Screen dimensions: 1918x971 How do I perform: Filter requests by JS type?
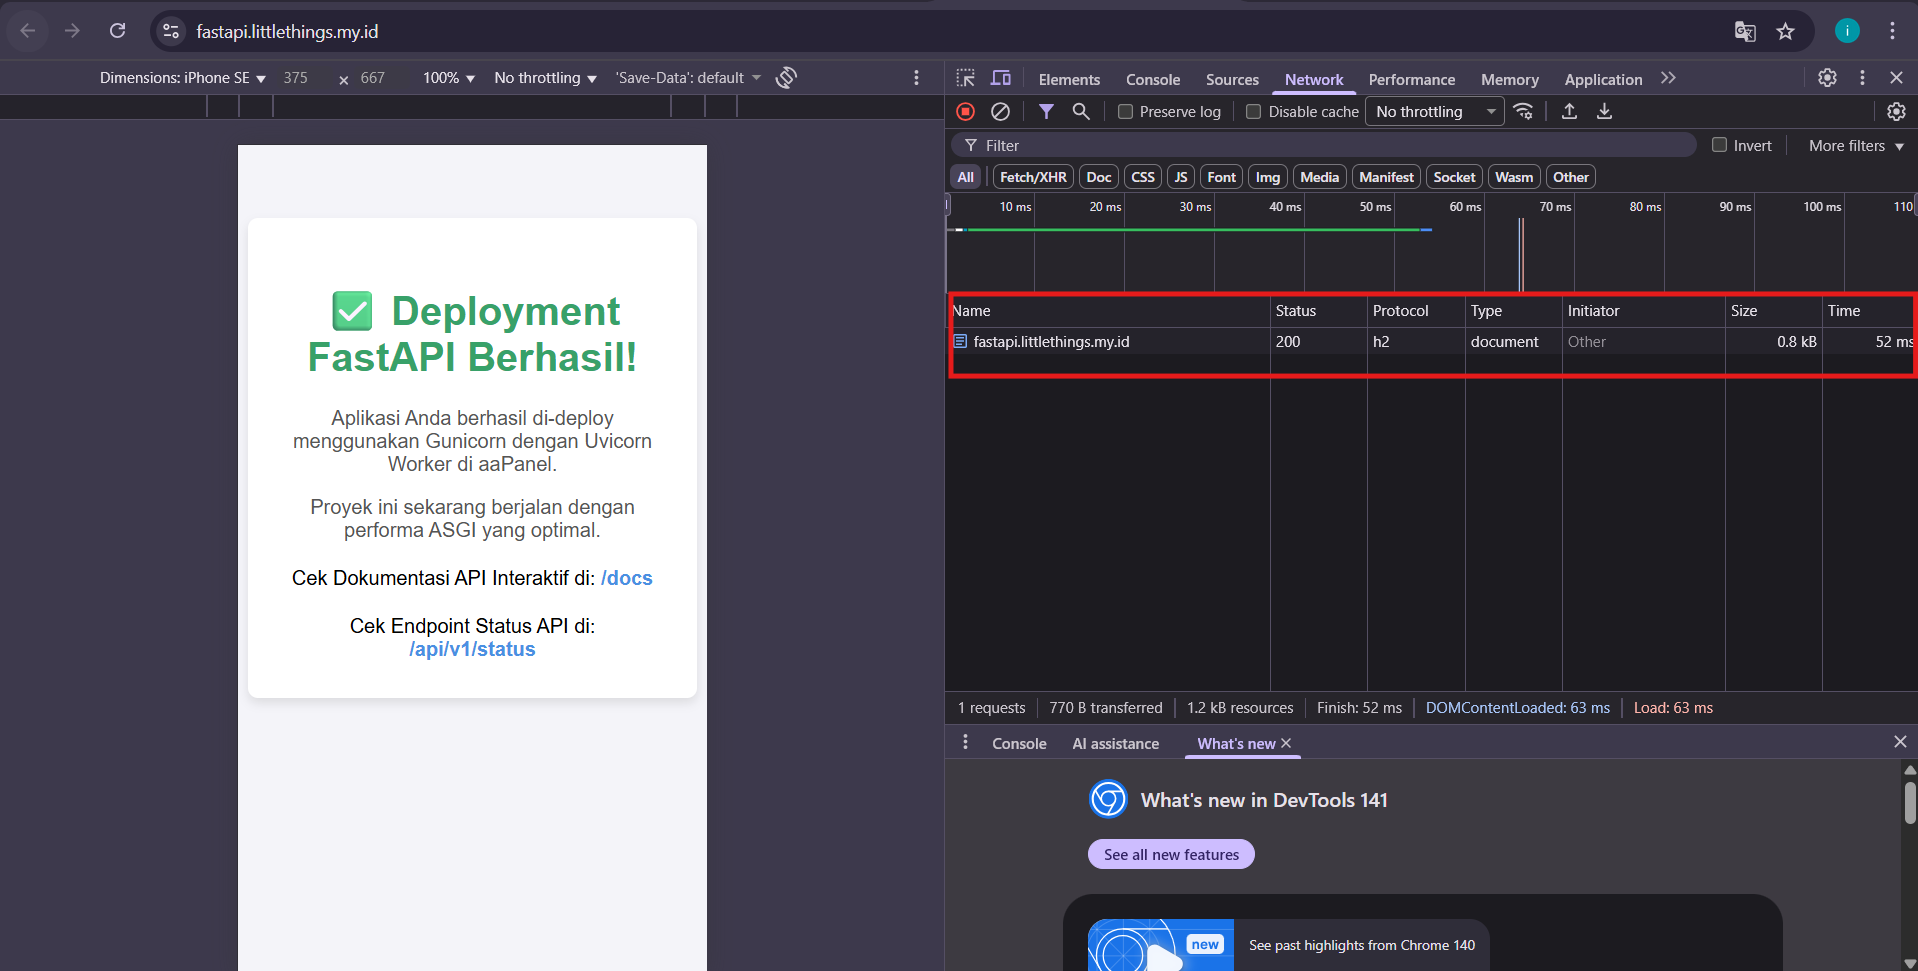(1181, 177)
